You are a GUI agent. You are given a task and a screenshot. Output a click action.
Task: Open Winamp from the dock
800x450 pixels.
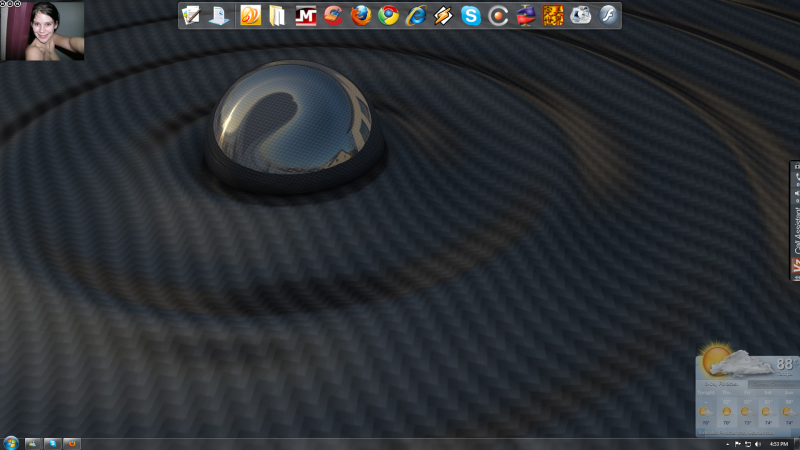443,15
